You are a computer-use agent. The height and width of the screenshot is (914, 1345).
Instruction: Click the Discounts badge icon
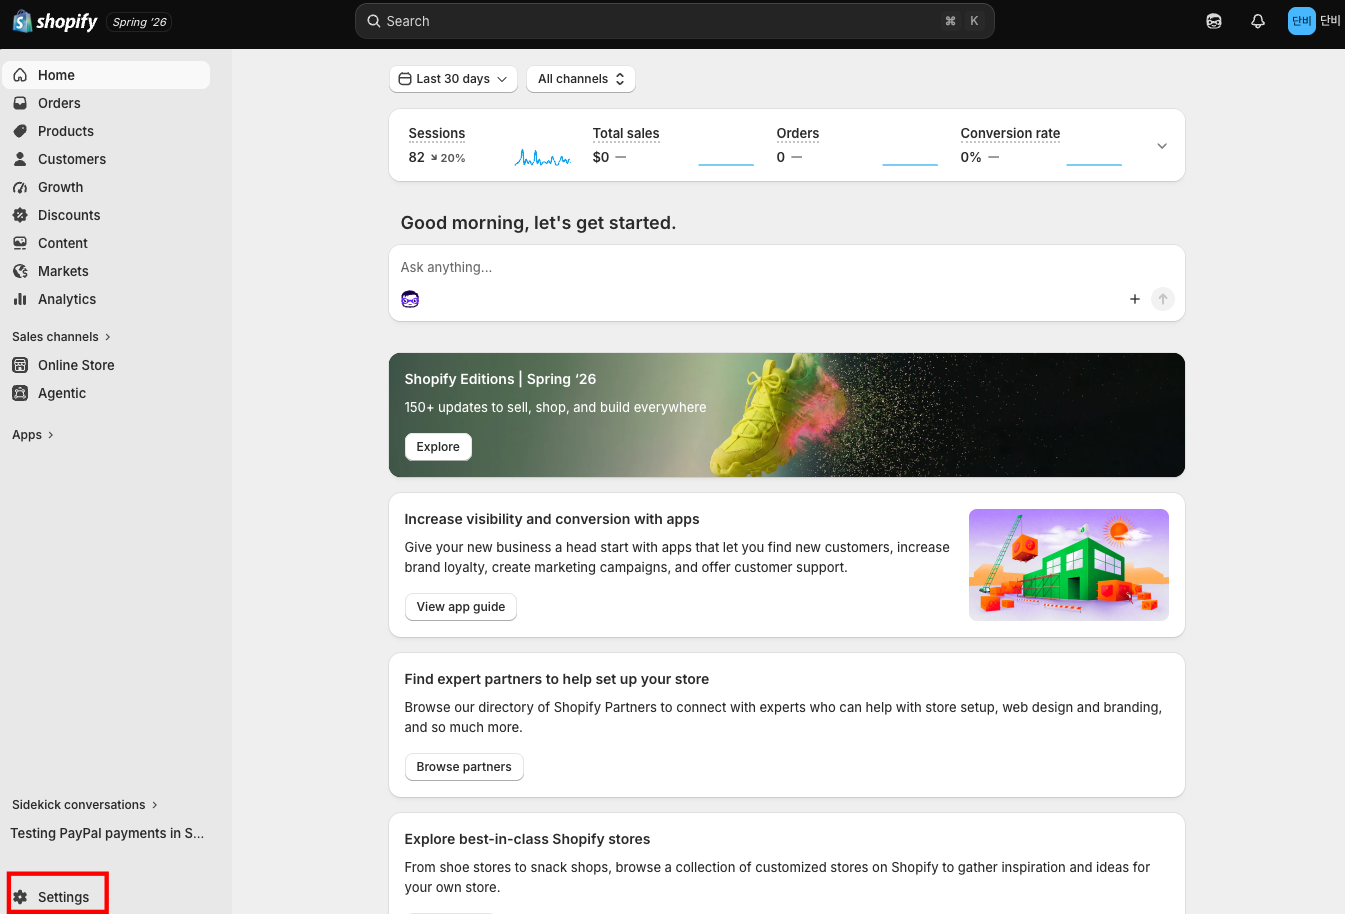pos(20,215)
